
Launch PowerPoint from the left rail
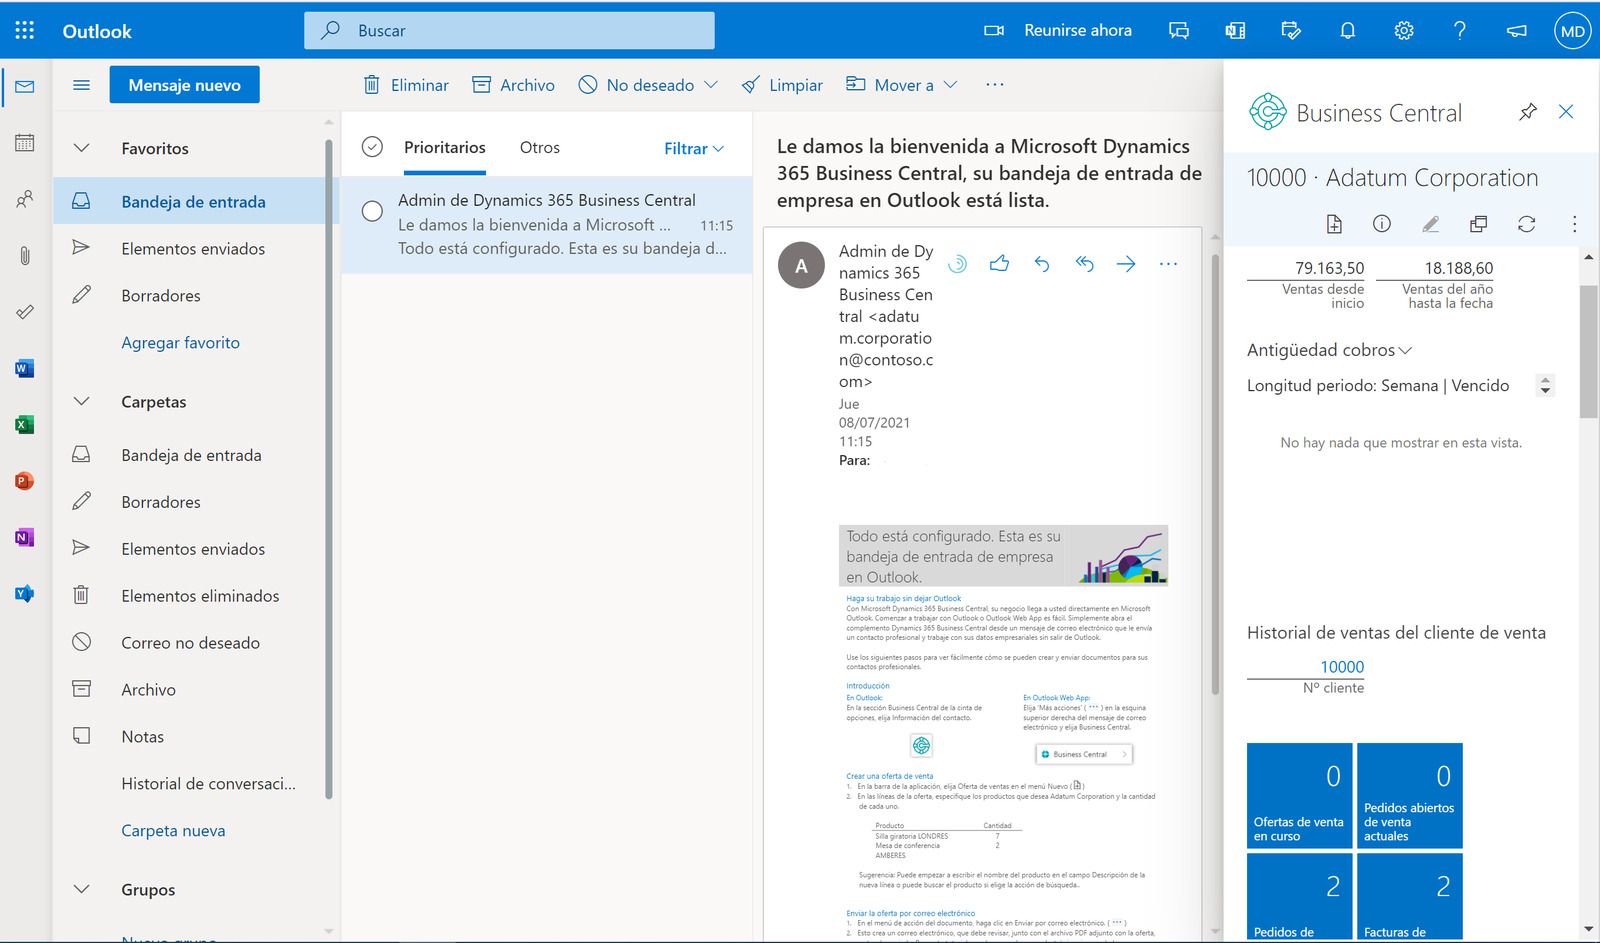(25, 481)
